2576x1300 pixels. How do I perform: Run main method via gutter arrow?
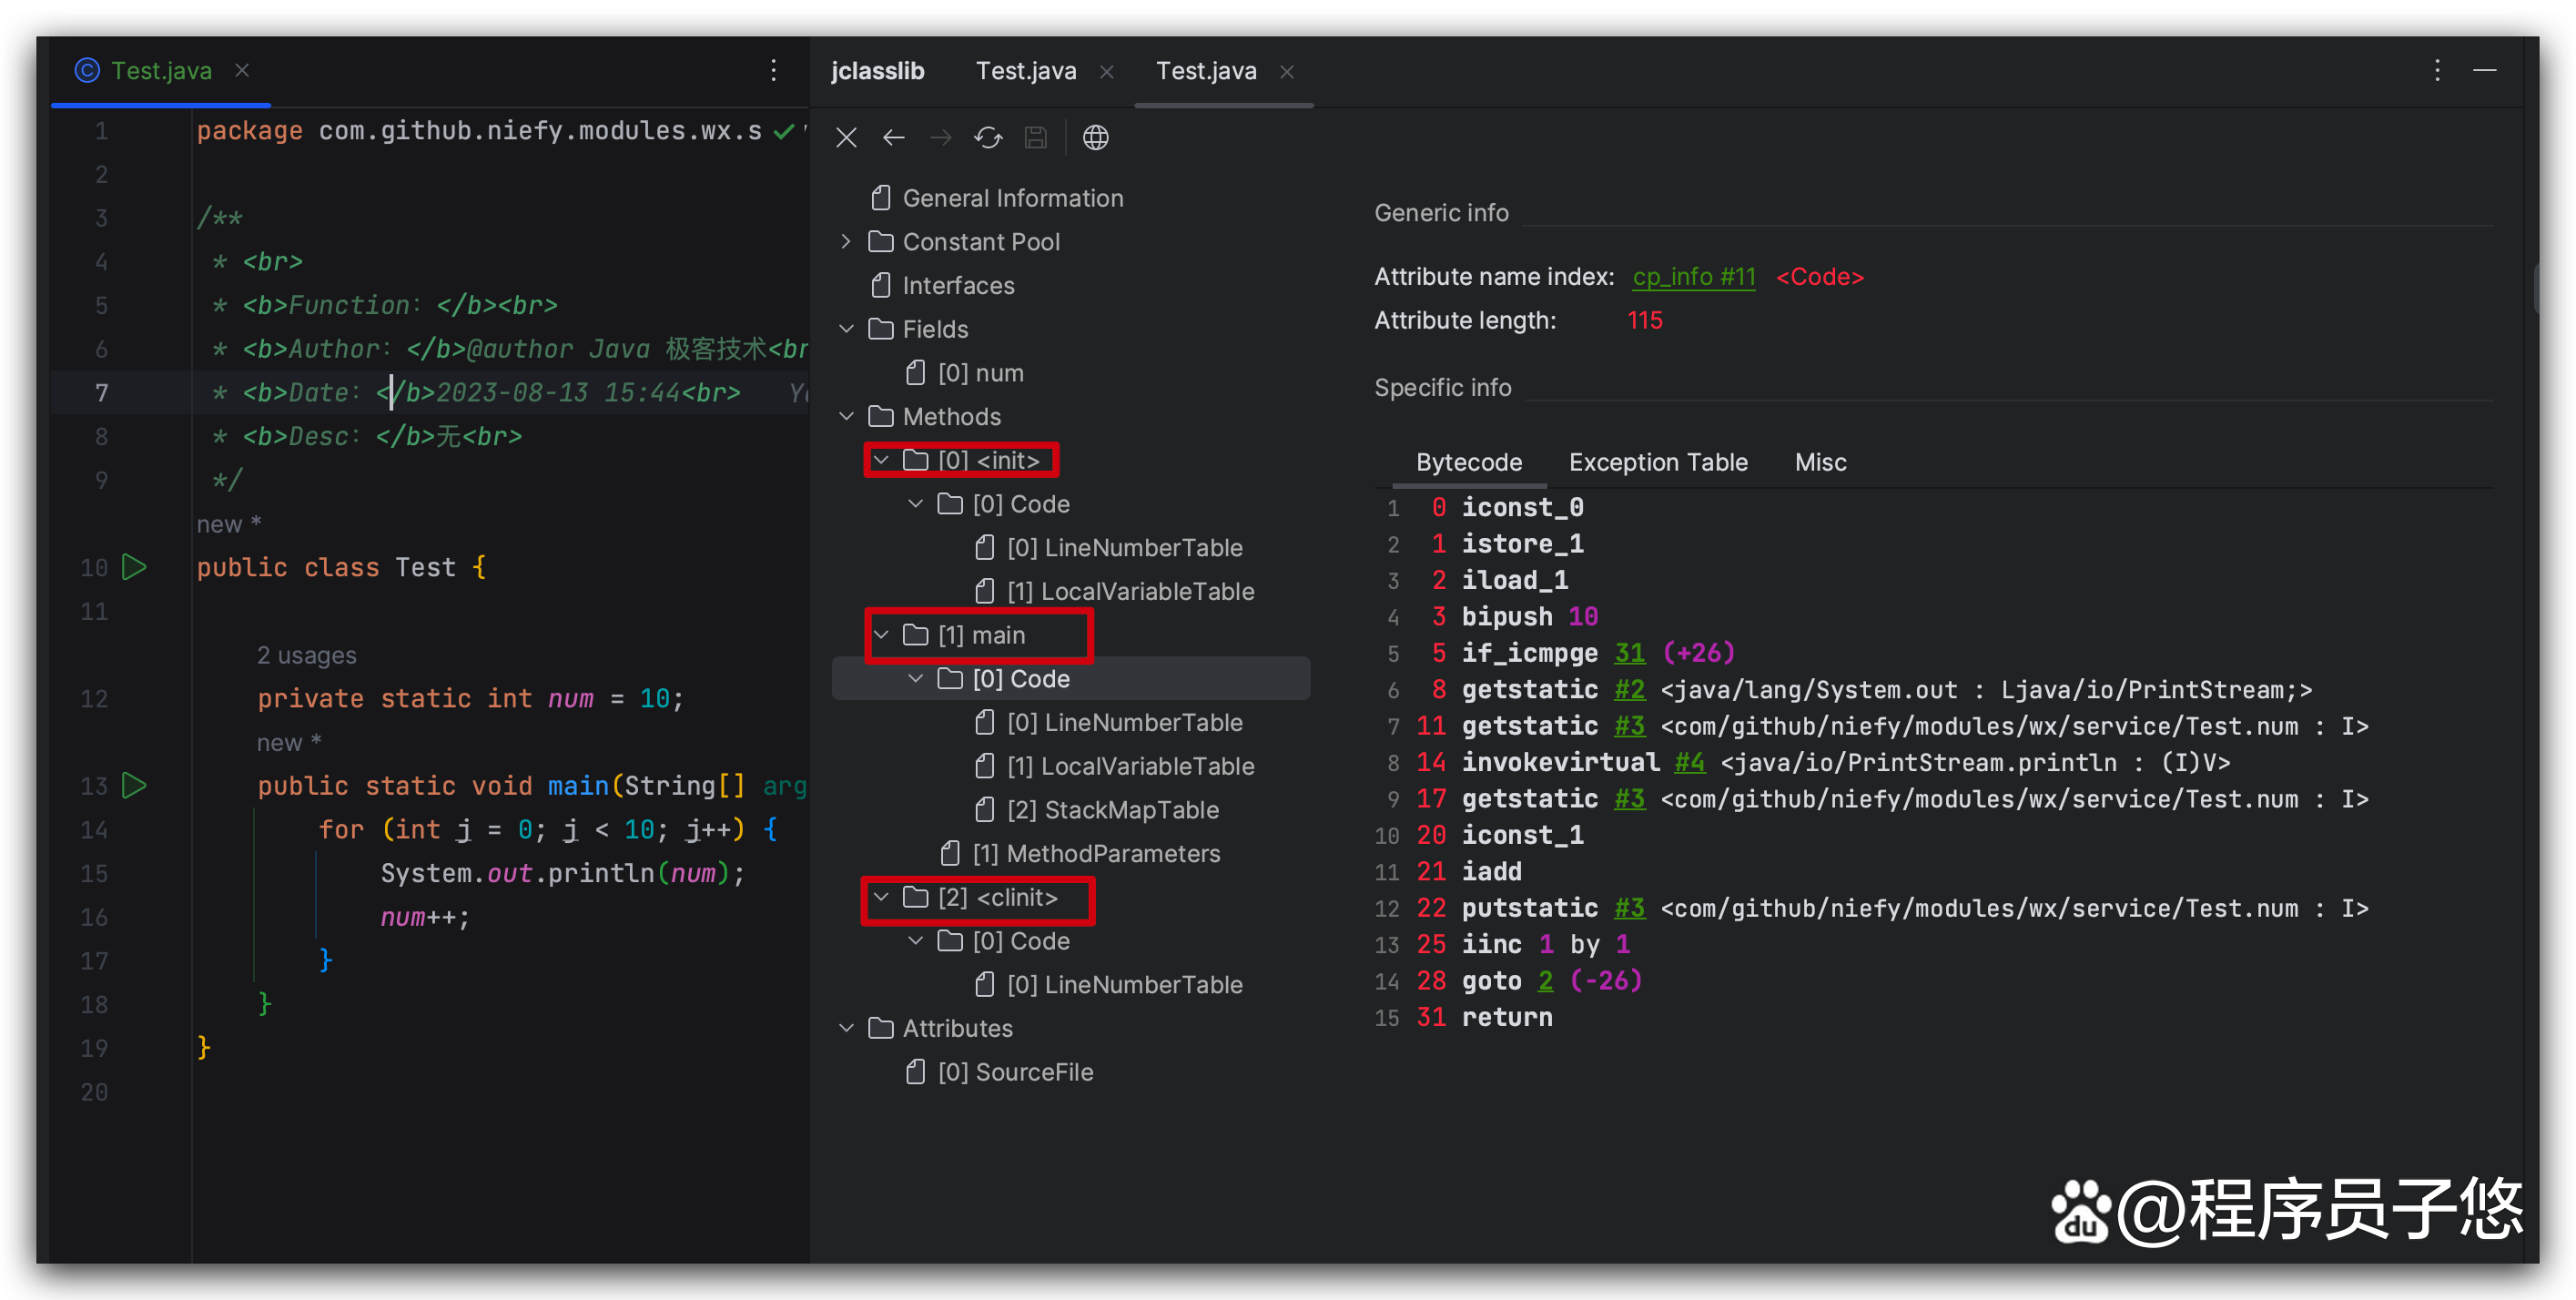pyautogui.click(x=134, y=786)
